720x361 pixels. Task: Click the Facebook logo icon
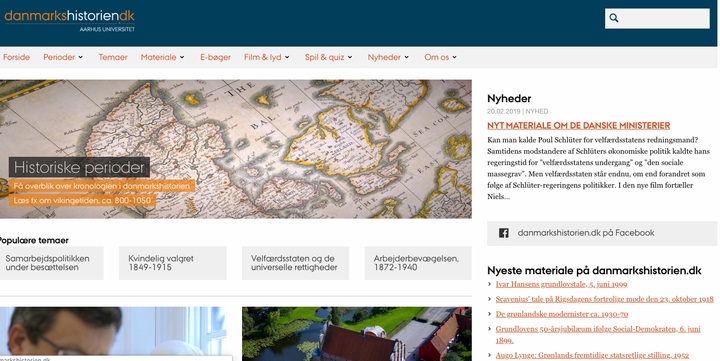click(x=504, y=233)
